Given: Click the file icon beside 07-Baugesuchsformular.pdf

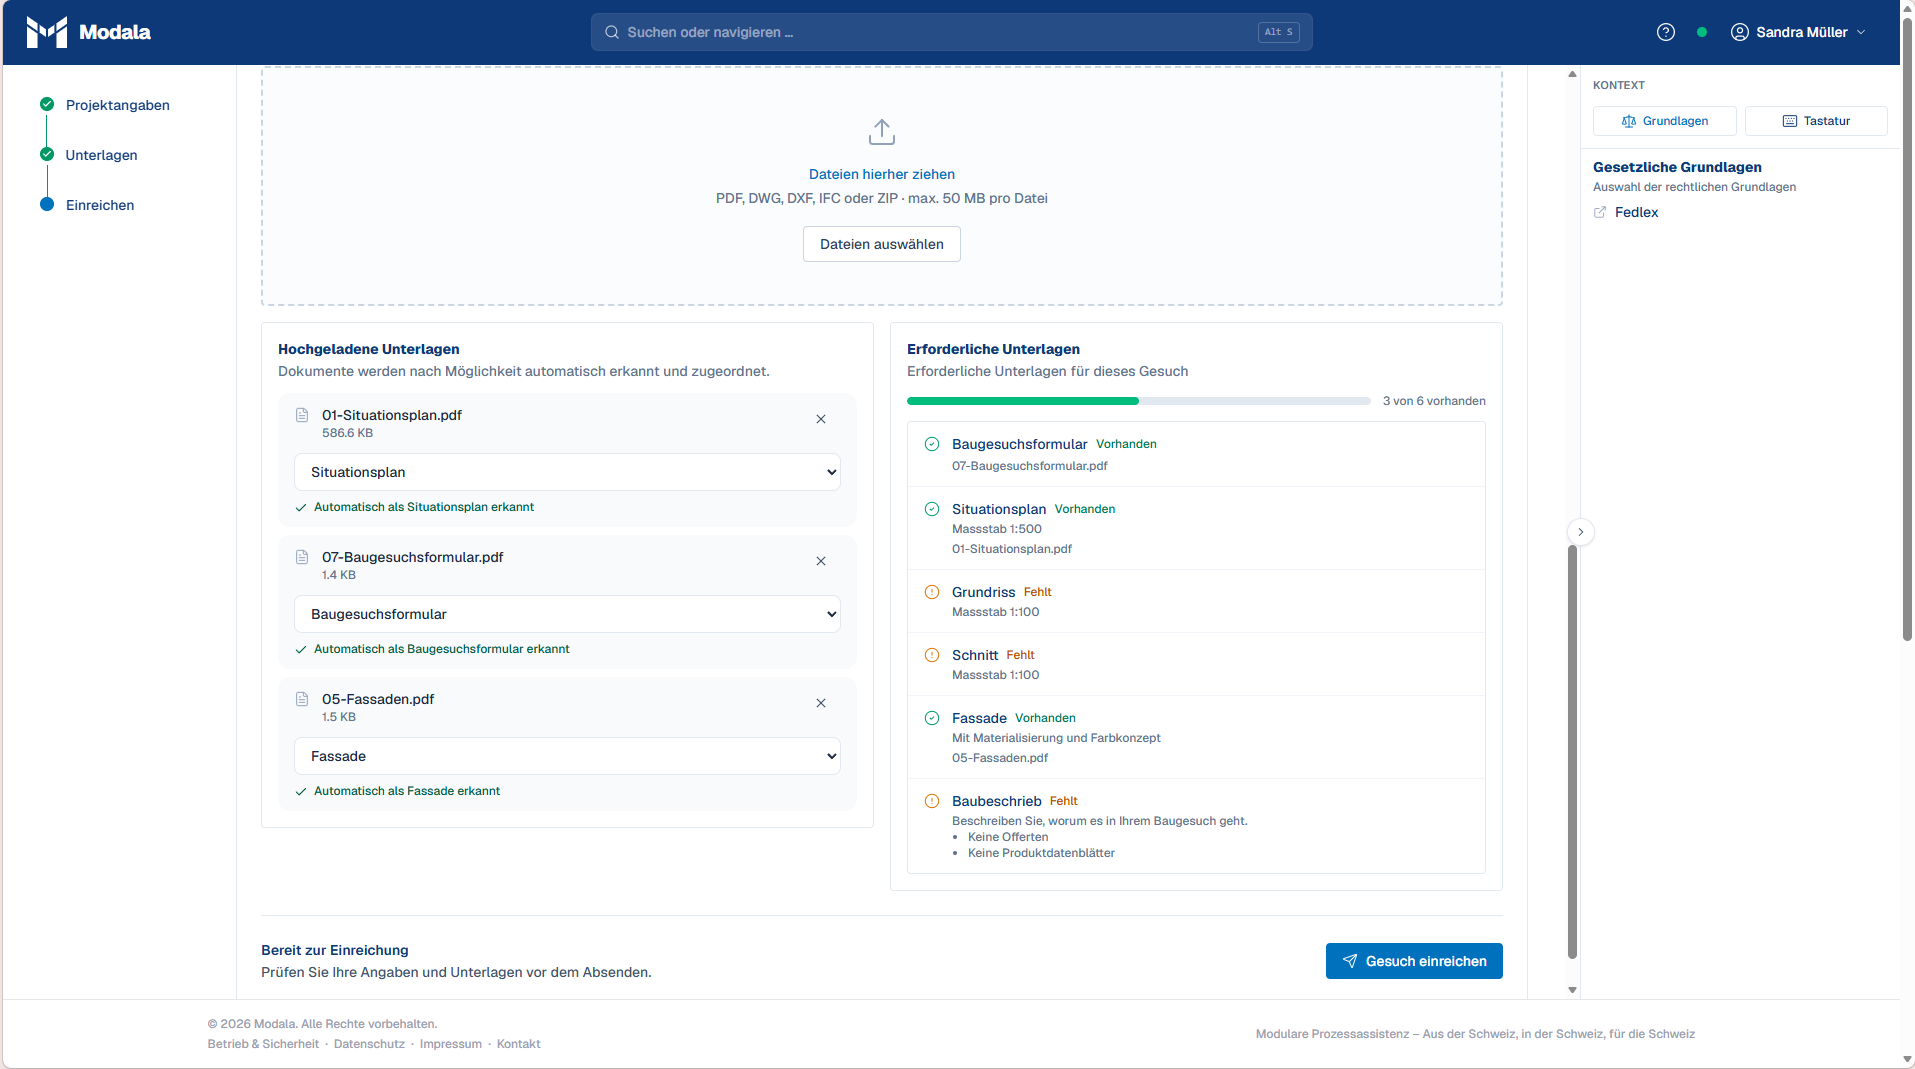Looking at the screenshot, I should (x=302, y=557).
